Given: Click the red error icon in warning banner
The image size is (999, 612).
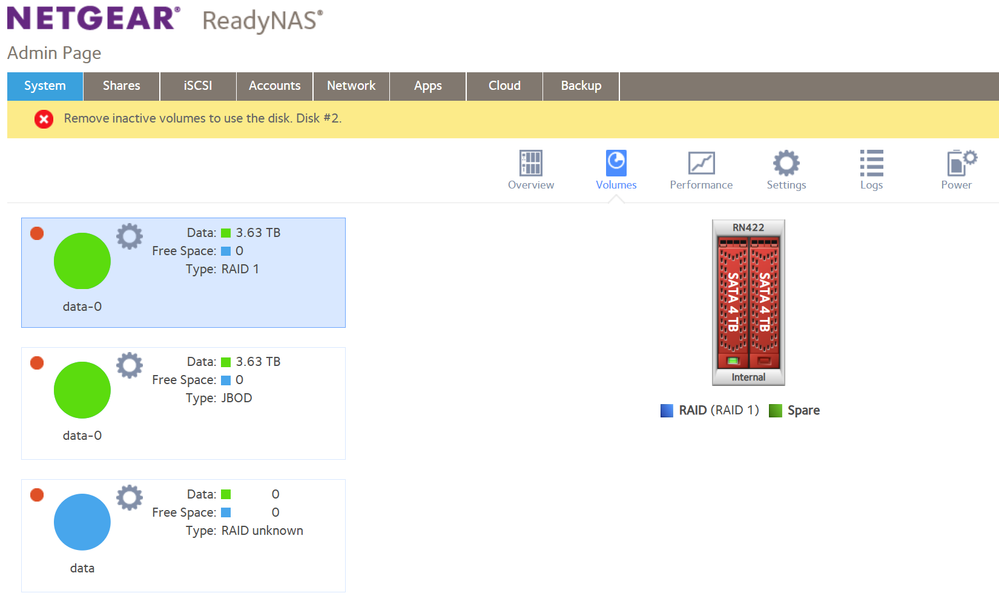Looking at the screenshot, I should [44, 119].
